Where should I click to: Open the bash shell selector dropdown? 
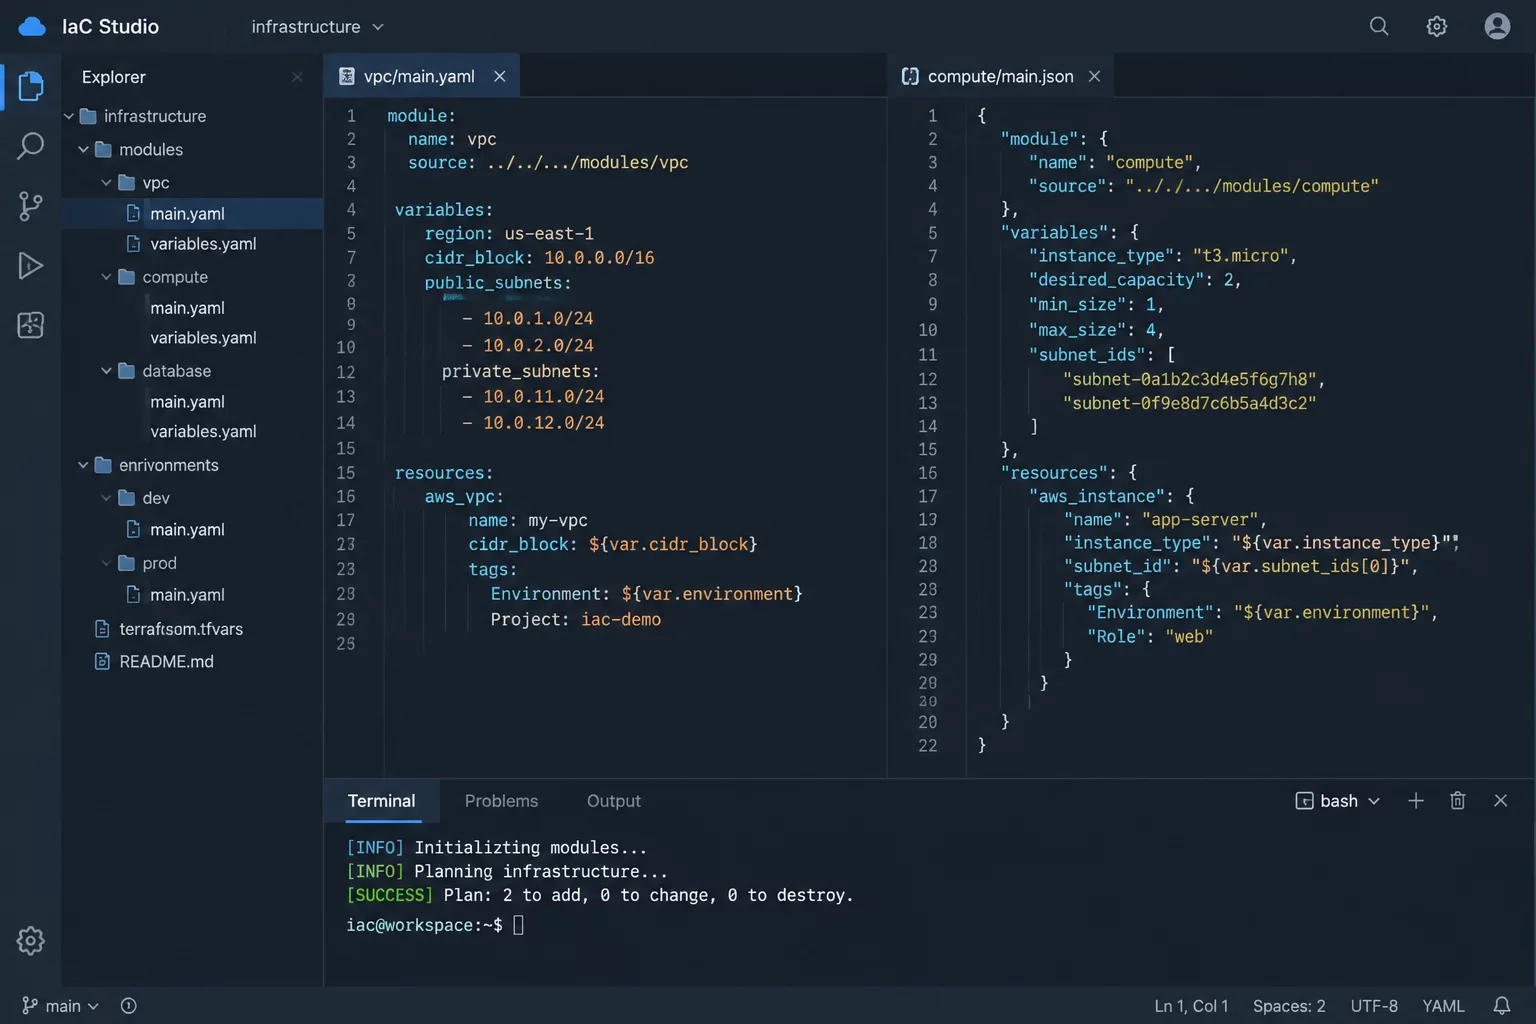(x=1338, y=801)
